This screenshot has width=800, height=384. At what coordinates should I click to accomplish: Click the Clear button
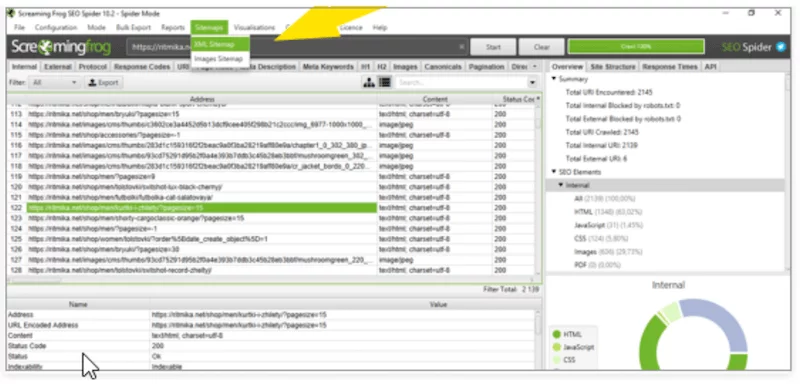click(541, 47)
